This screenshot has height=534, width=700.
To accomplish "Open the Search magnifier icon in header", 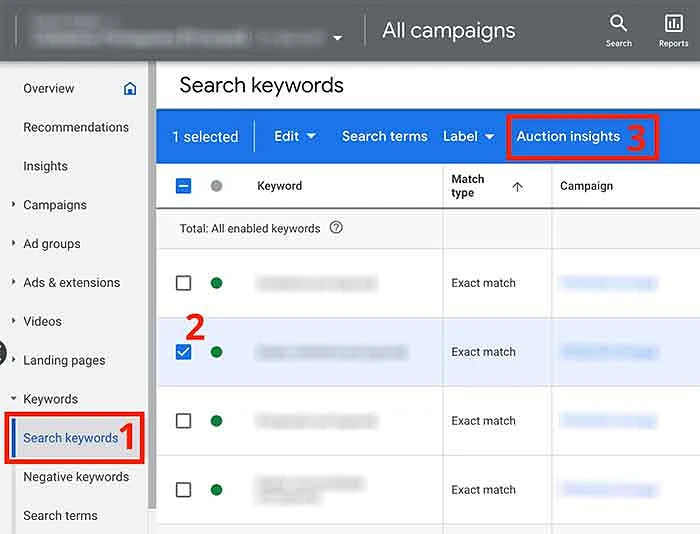I will 618,24.
